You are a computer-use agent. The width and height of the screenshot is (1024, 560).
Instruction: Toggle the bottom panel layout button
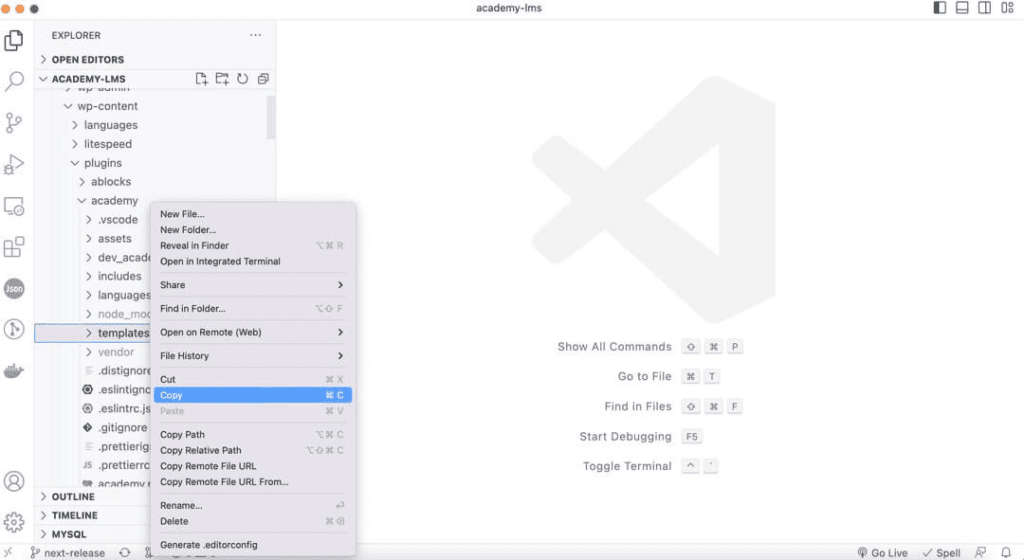[962, 8]
